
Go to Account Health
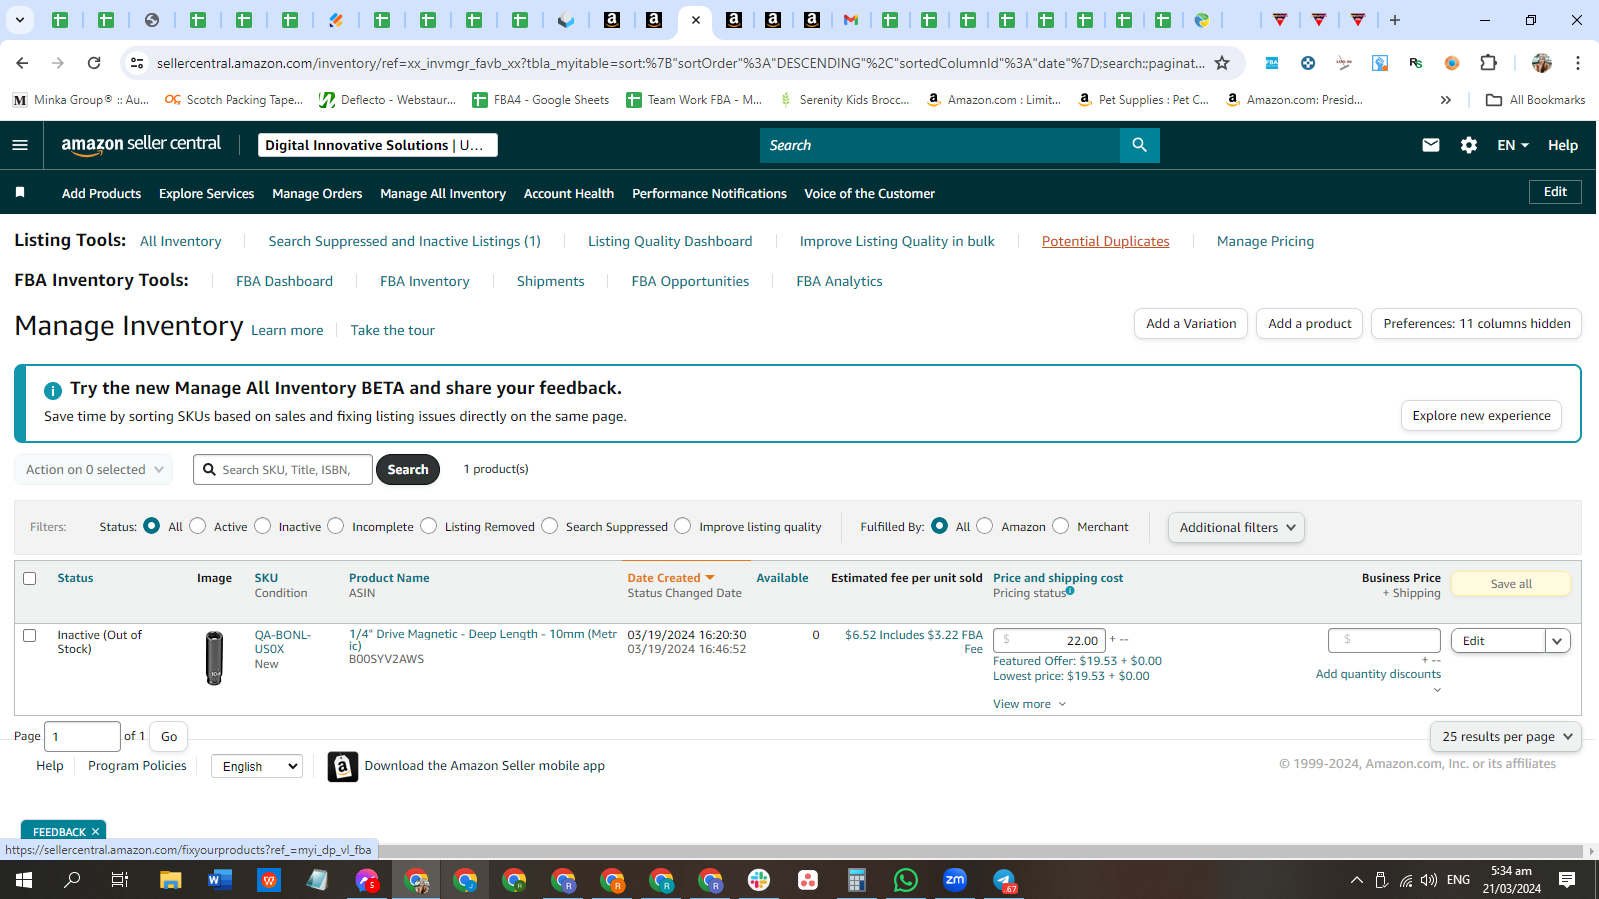(569, 194)
